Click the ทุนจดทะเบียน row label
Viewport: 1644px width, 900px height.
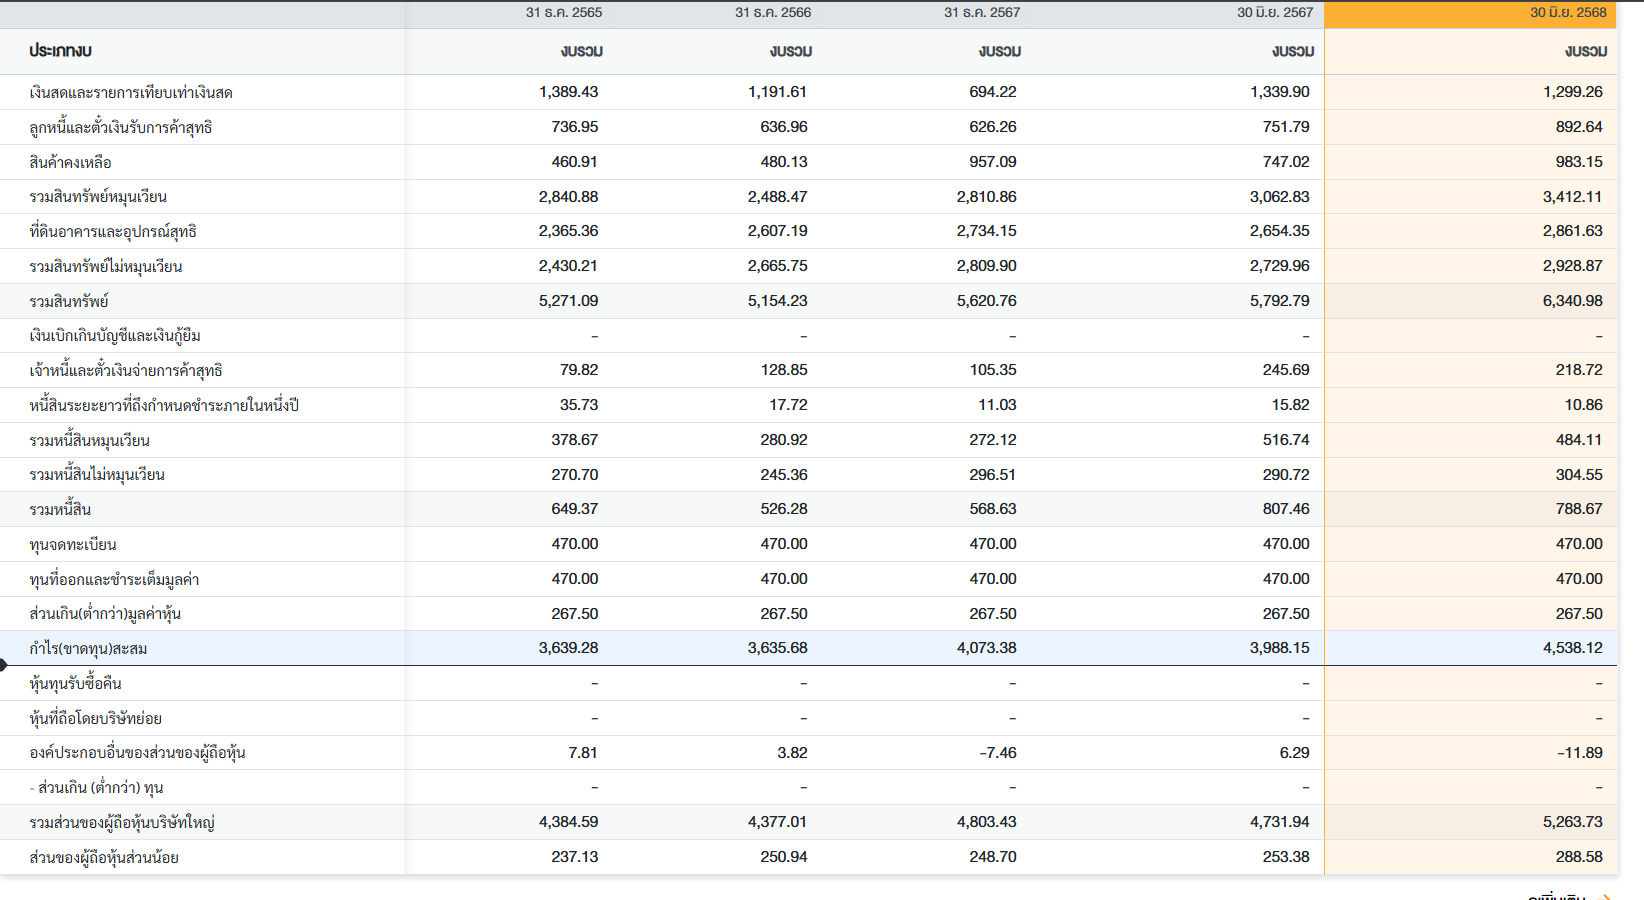point(73,544)
